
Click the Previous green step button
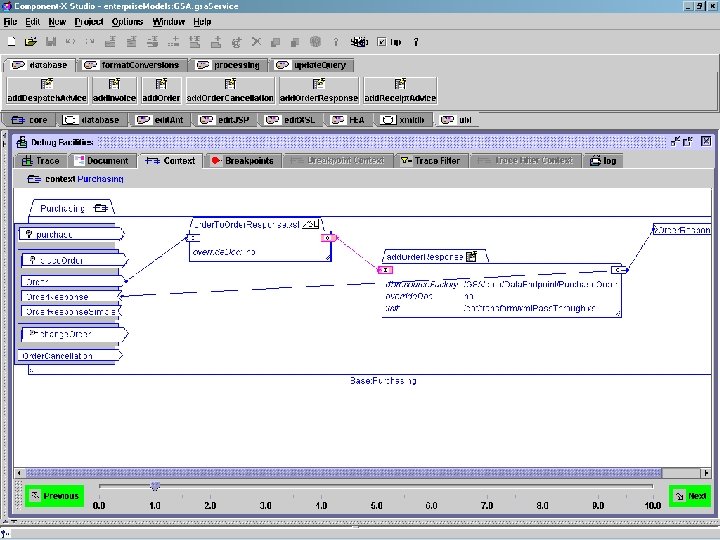coord(54,496)
